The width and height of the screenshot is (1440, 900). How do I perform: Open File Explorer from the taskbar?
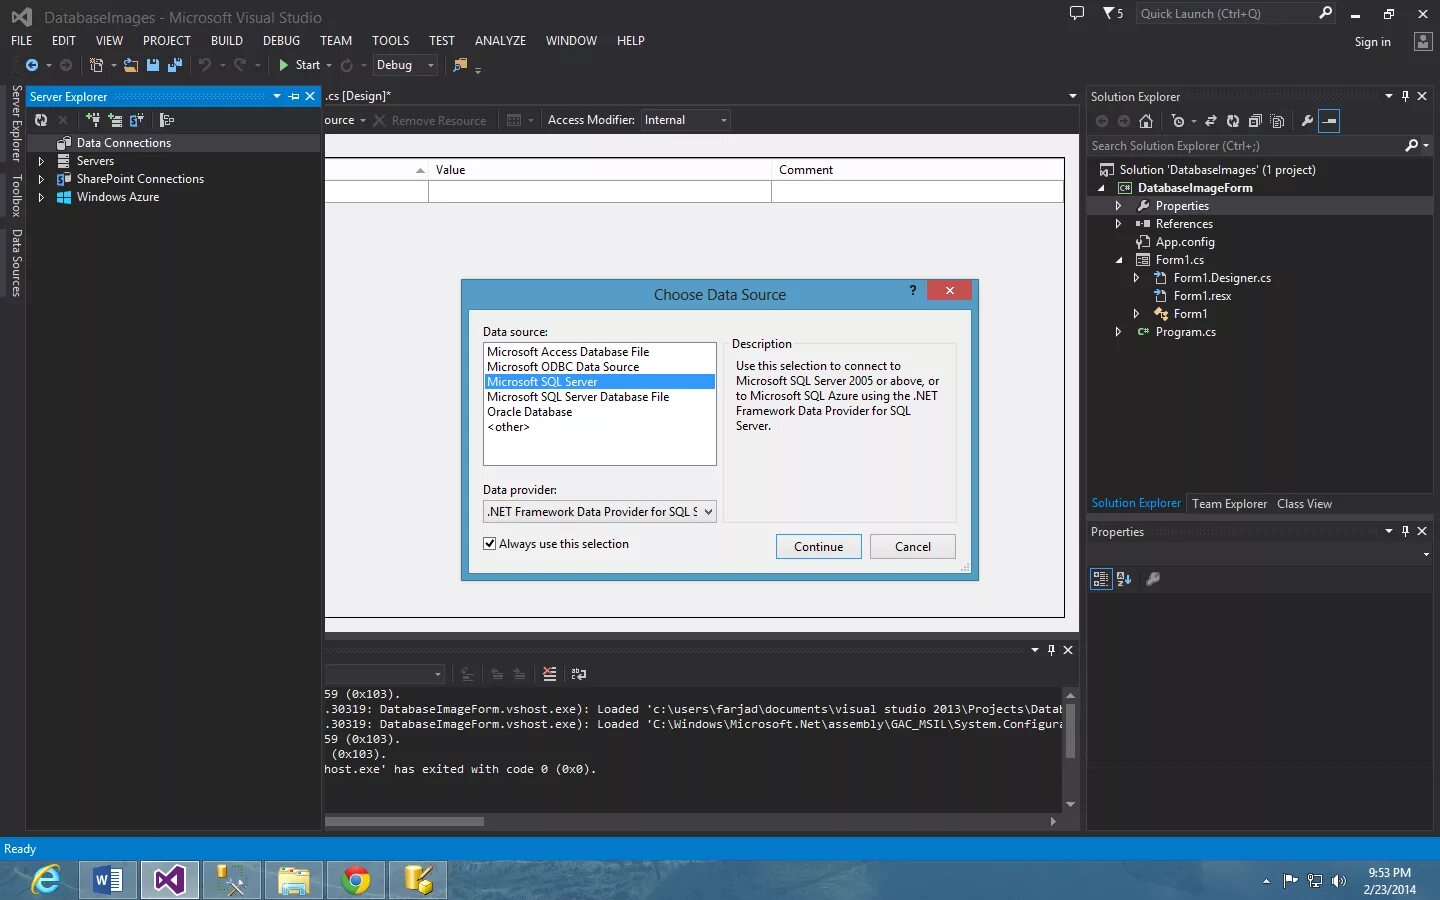click(293, 880)
